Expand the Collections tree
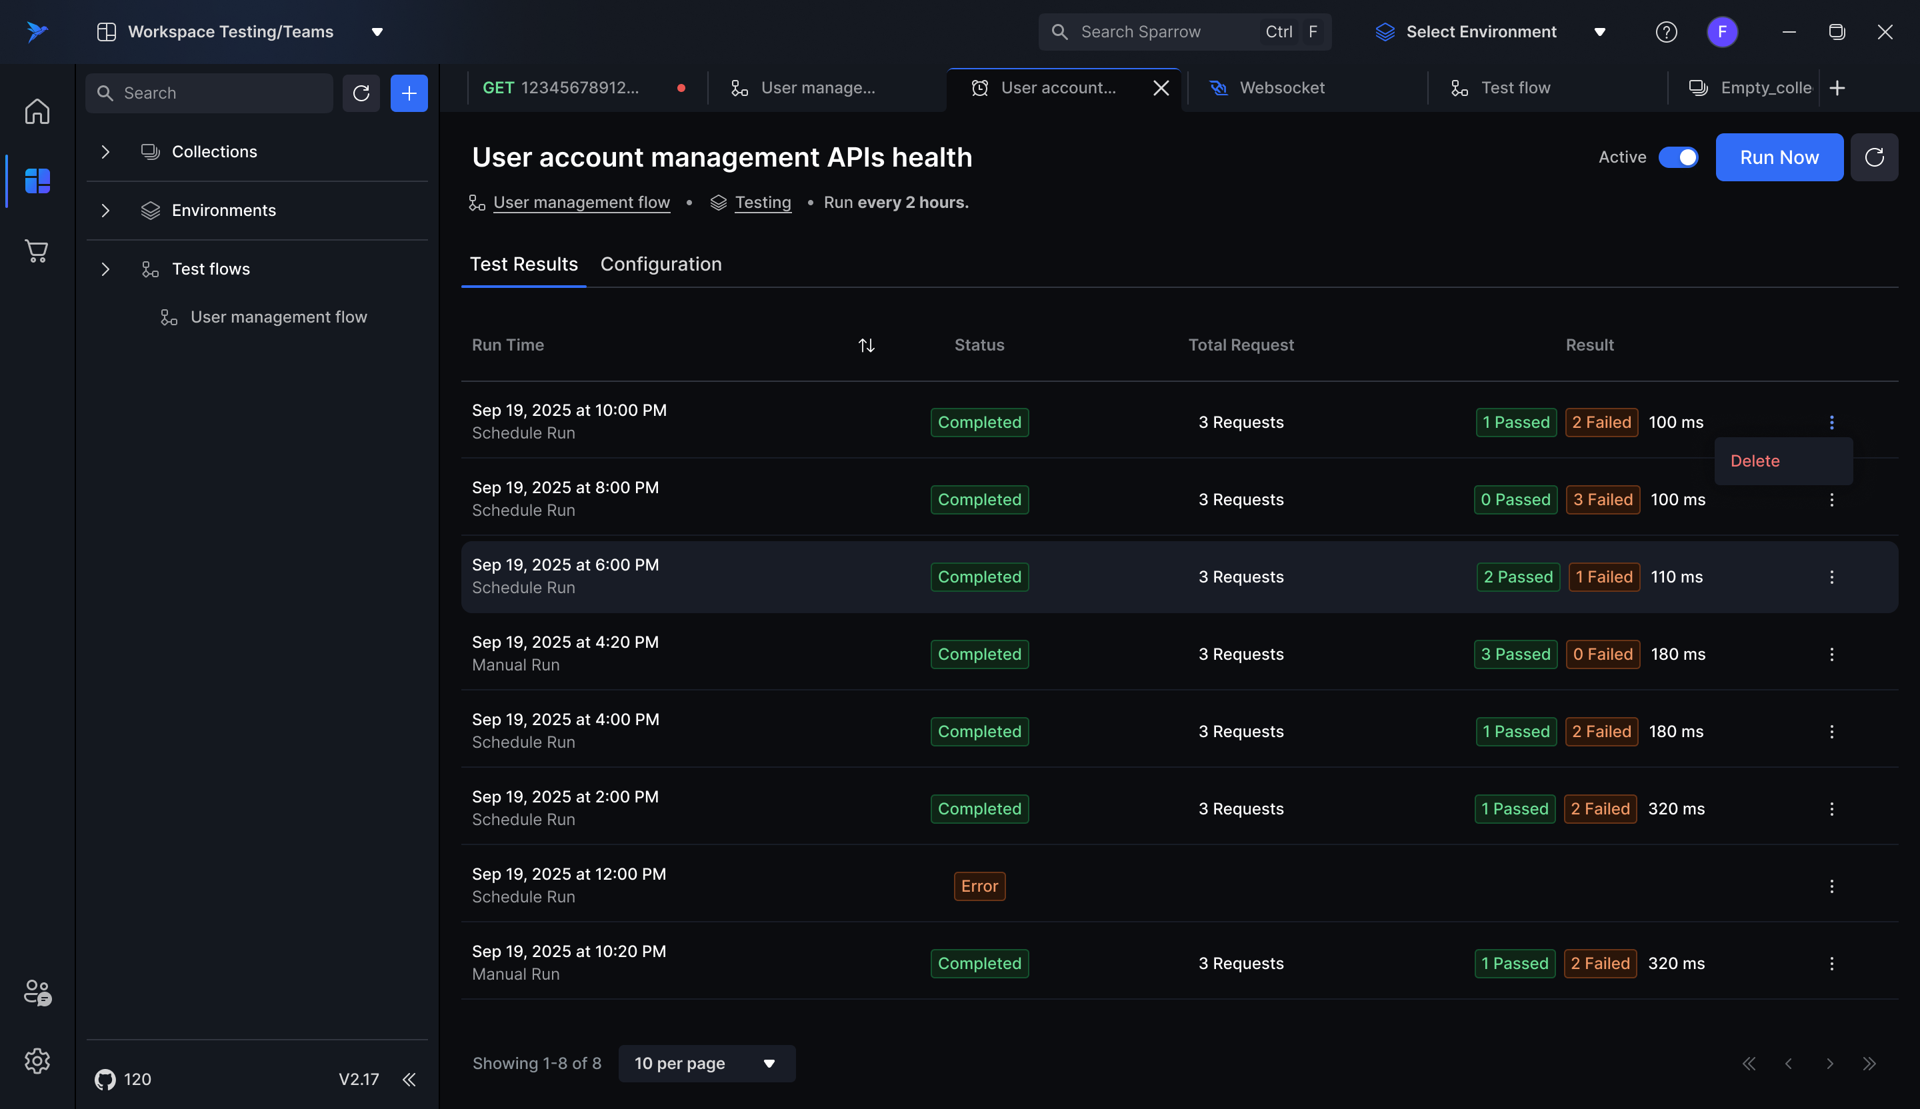 pyautogui.click(x=105, y=152)
